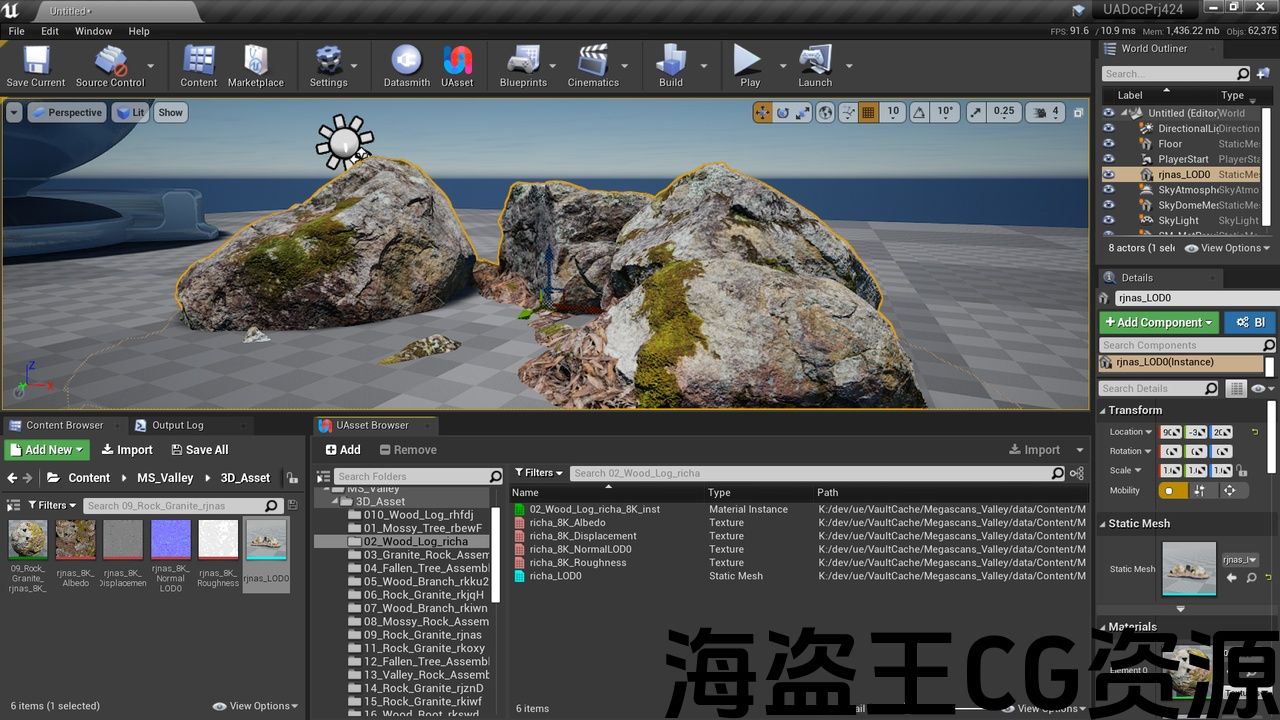This screenshot has width=1280, height=720.
Task: Open the Perspective viewport dropdown
Action: tap(67, 113)
